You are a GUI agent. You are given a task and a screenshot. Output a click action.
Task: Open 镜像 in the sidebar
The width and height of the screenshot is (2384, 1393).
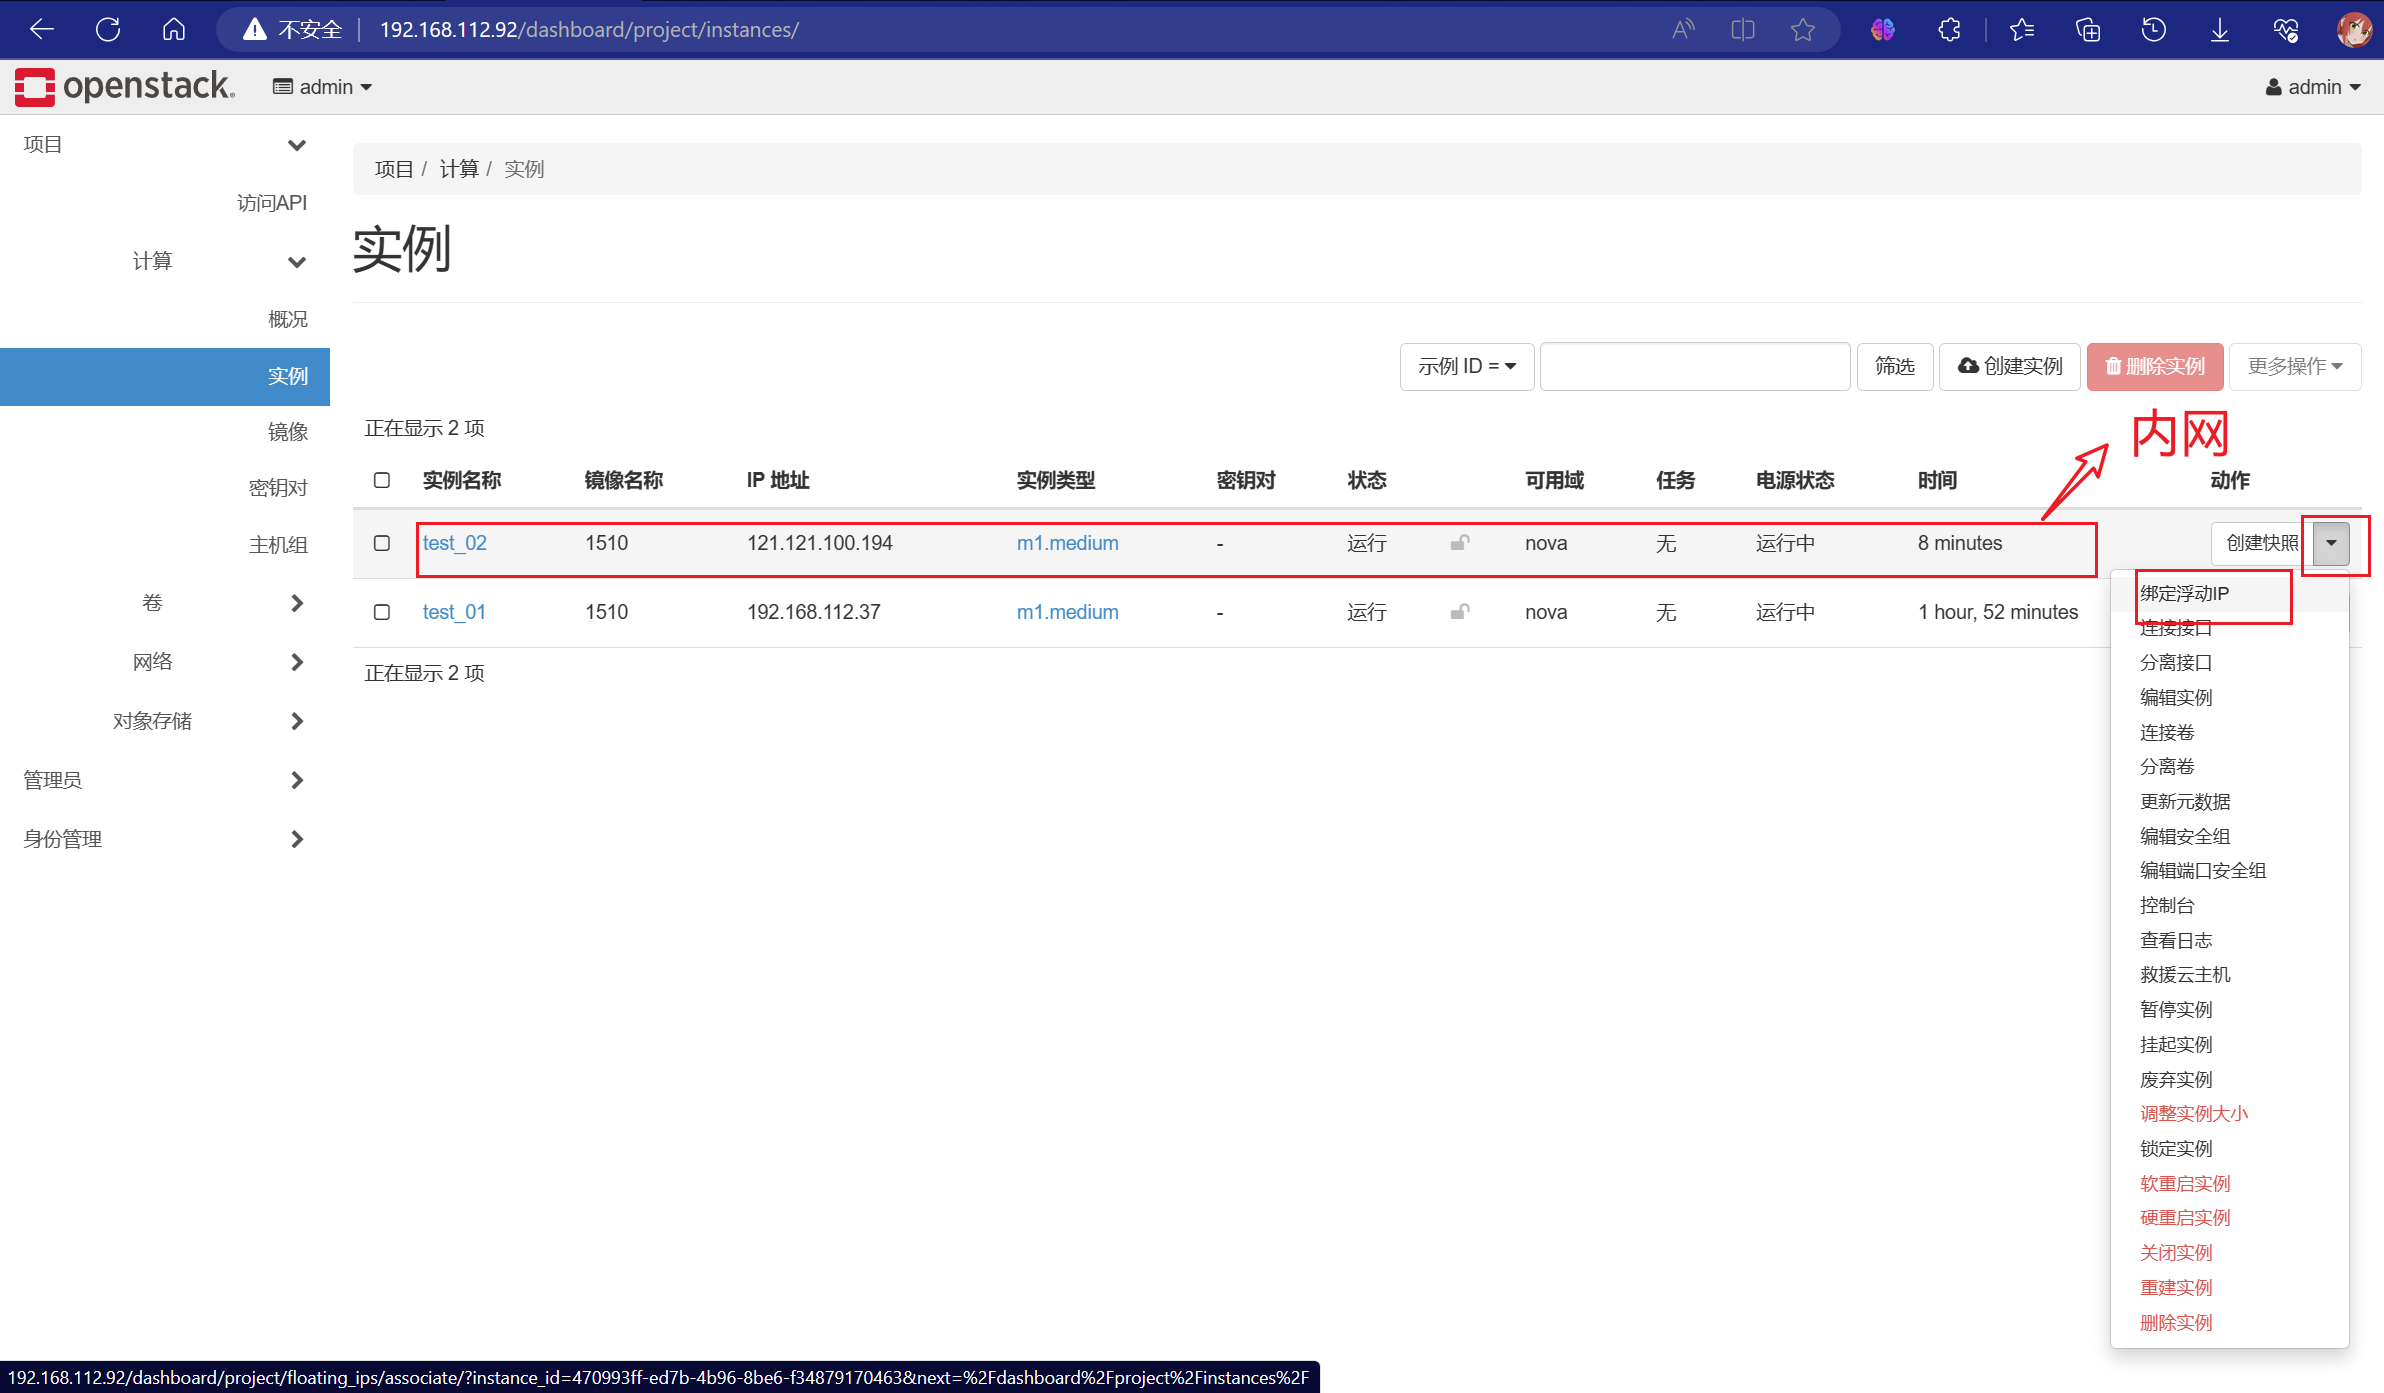(x=287, y=432)
